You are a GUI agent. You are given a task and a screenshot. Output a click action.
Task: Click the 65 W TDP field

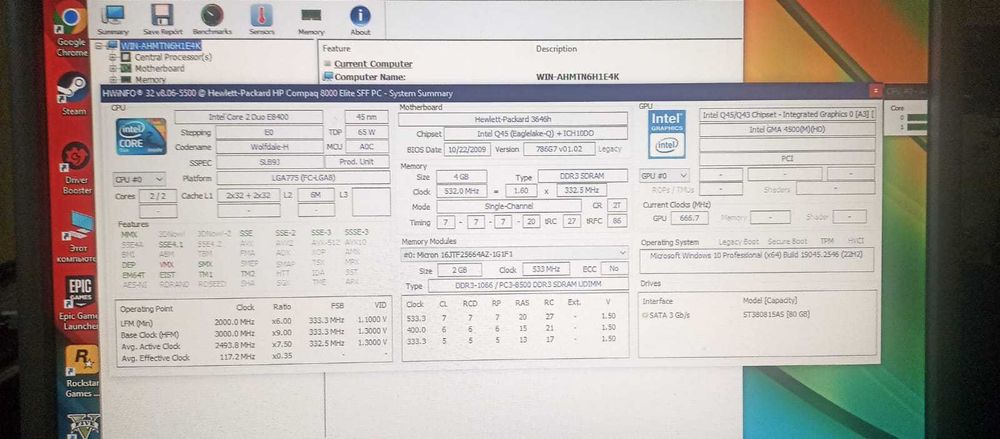(367, 132)
